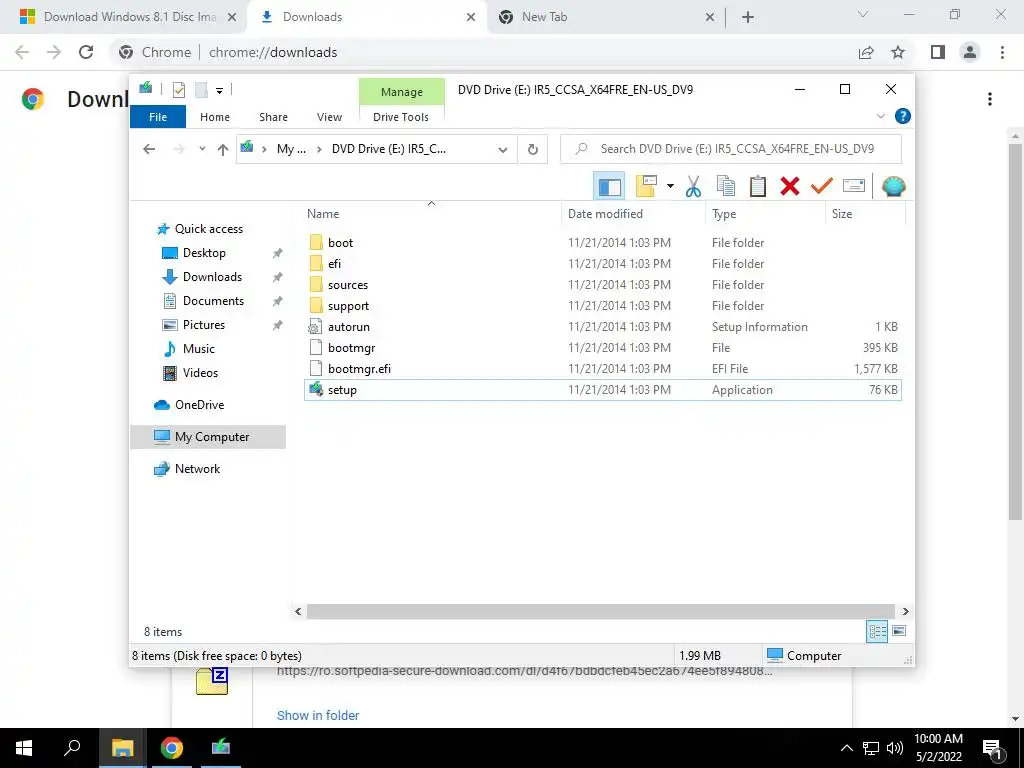Click the red X Delete icon
Image resolution: width=1024 pixels, height=768 pixels.
click(790, 187)
